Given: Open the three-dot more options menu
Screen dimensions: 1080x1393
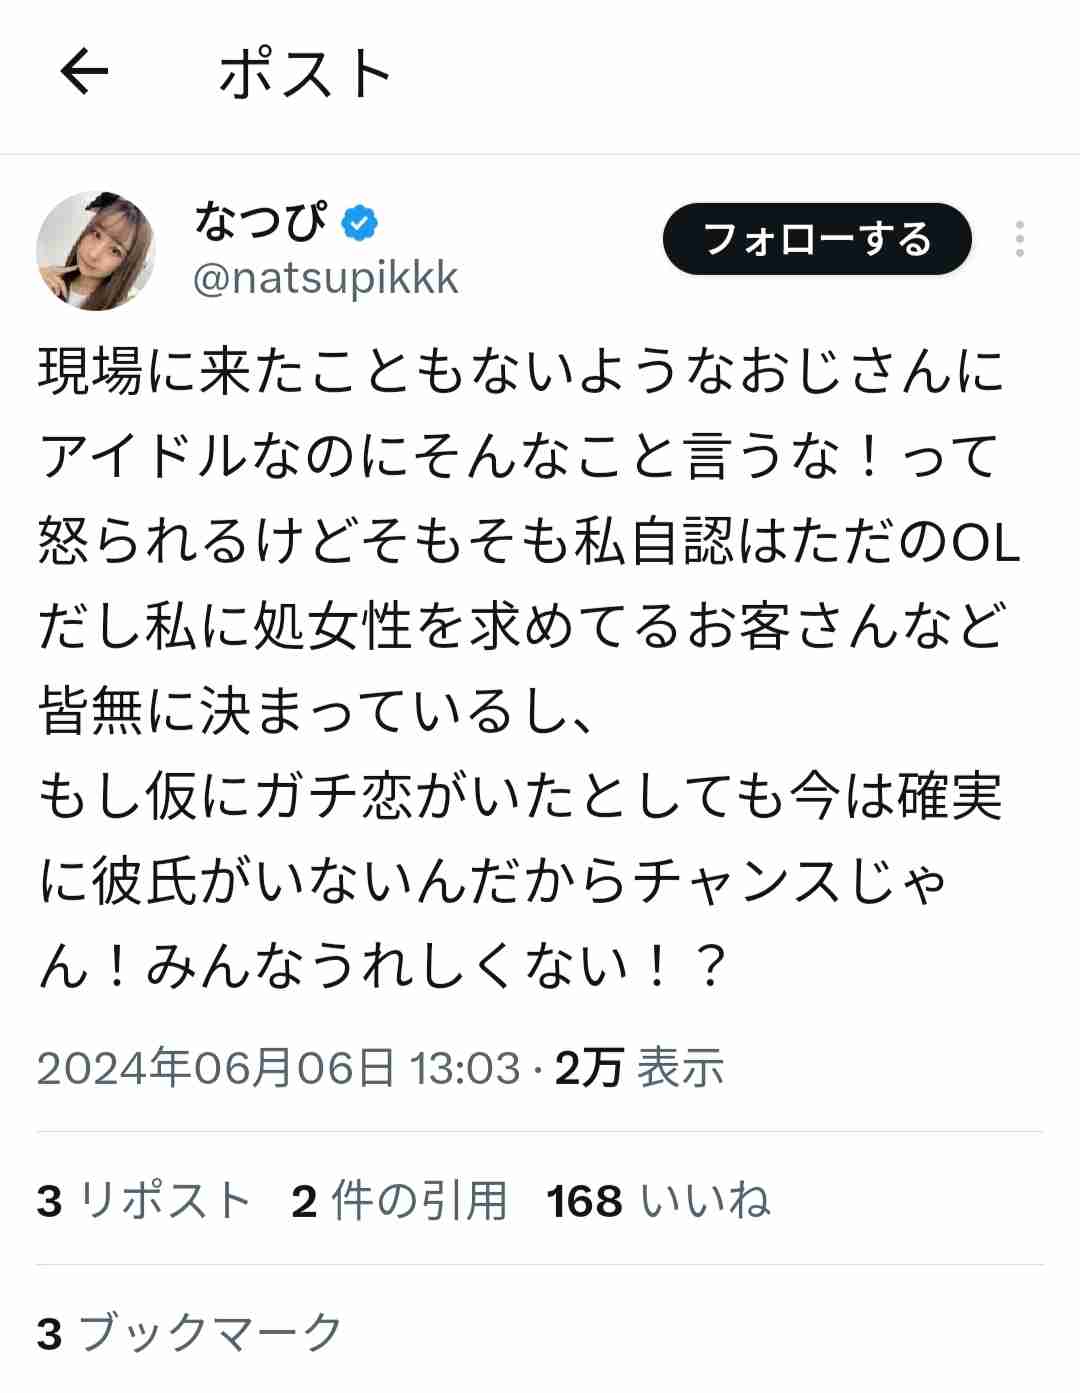Looking at the screenshot, I should click(1019, 239).
